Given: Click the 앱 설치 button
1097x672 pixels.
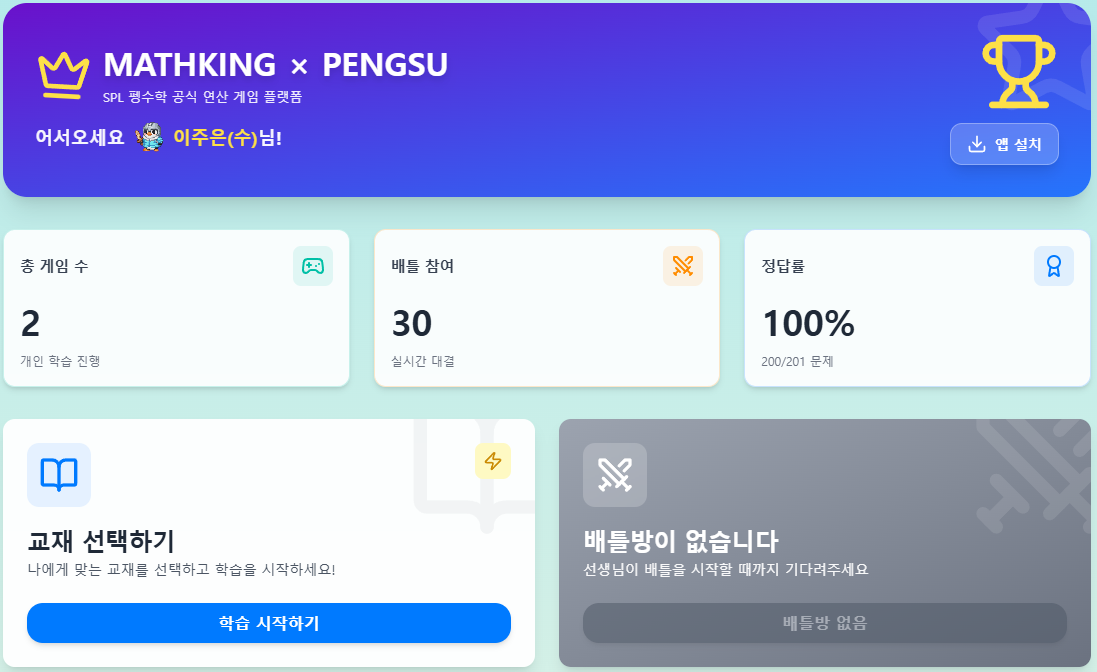Looking at the screenshot, I should [x=1004, y=143].
